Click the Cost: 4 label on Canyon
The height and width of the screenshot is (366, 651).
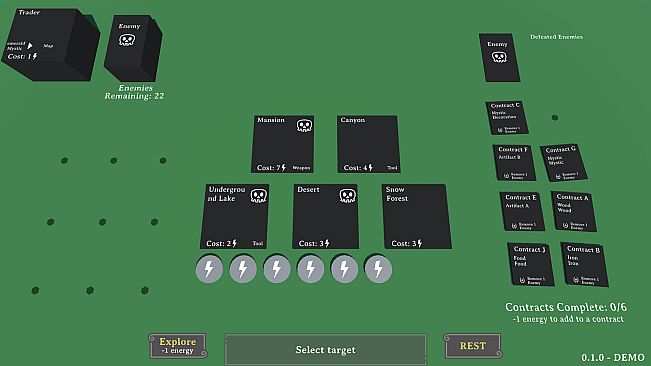[358, 168]
